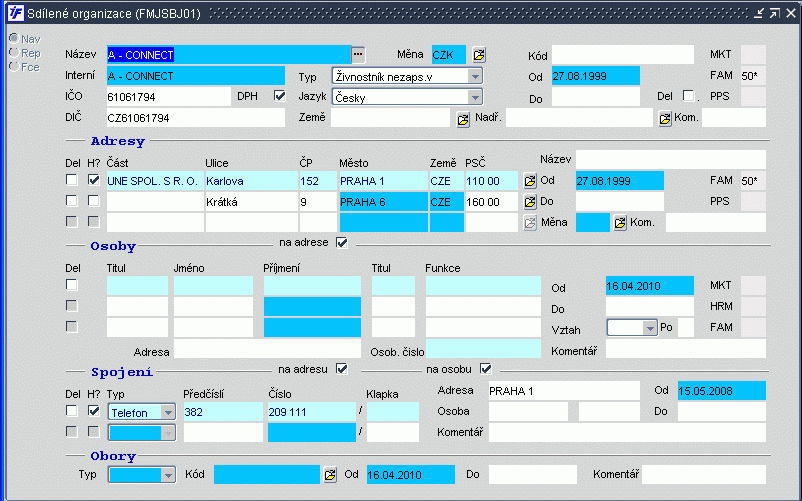Click the Nadř. lookup icon
Viewport: 802px width, 501px height.
(x=665, y=119)
